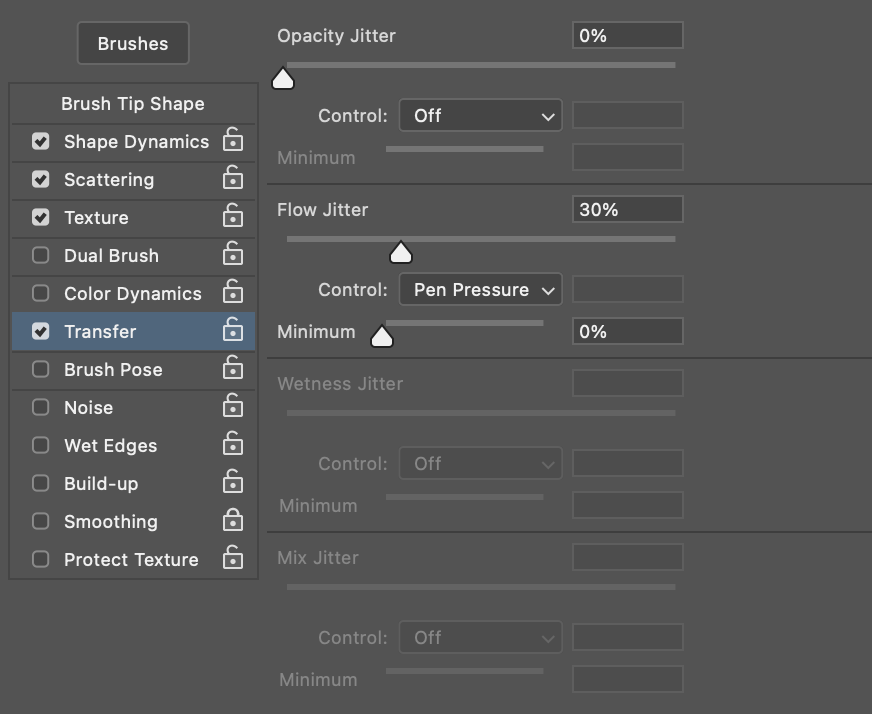Image resolution: width=872 pixels, height=714 pixels.
Task: Open the Flow Jitter Pen Pressure dropdown
Action: pyautogui.click(x=480, y=290)
